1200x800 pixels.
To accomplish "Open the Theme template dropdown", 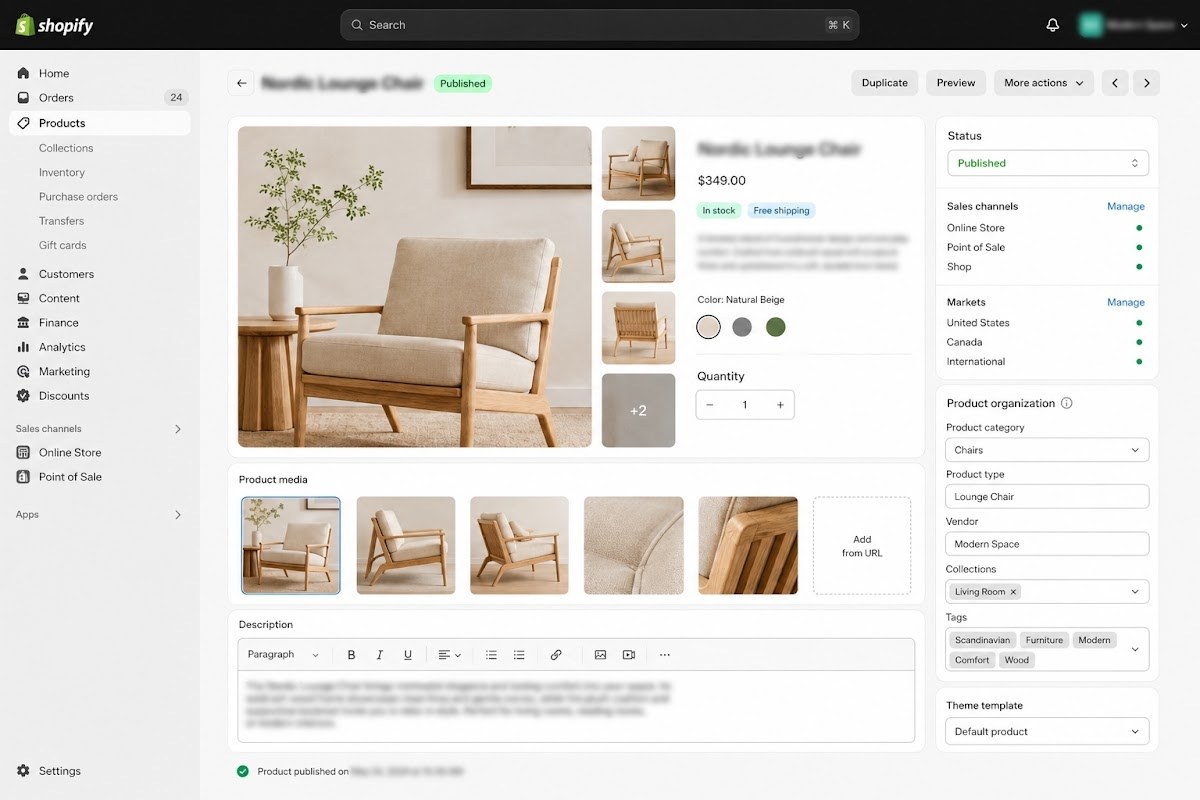I will [x=1047, y=732].
